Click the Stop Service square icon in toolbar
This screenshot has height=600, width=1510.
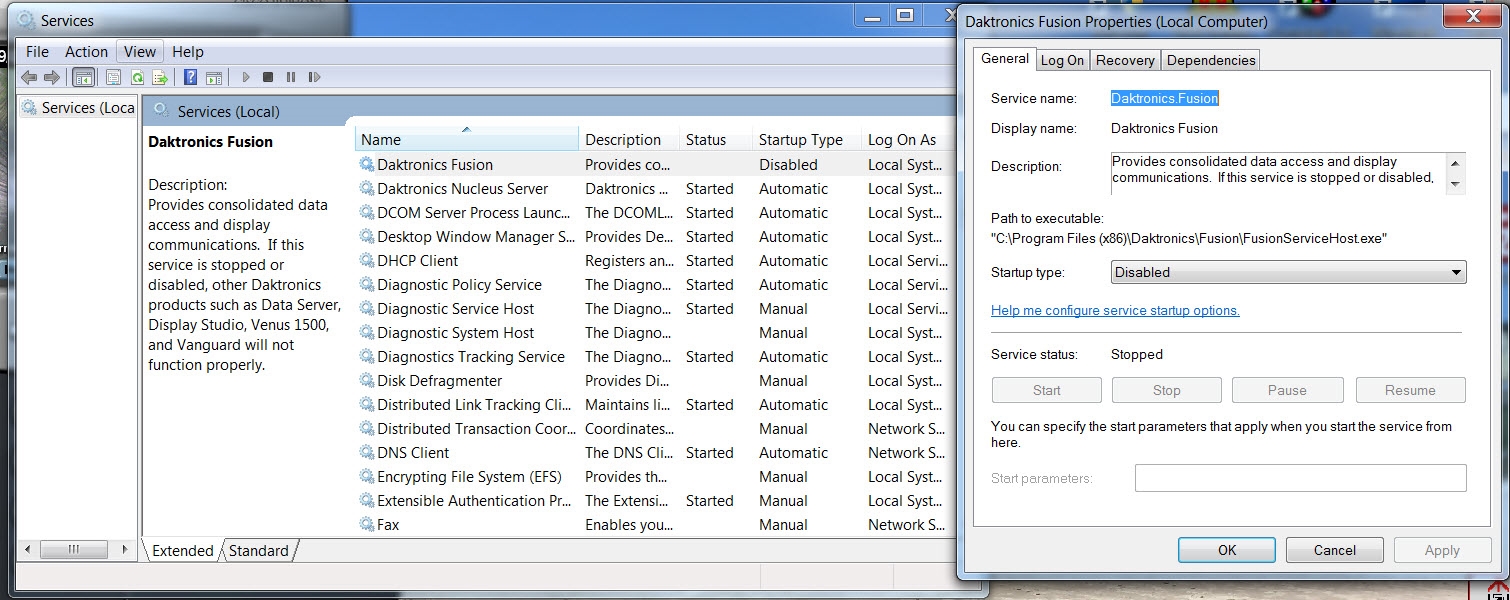pos(268,77)
